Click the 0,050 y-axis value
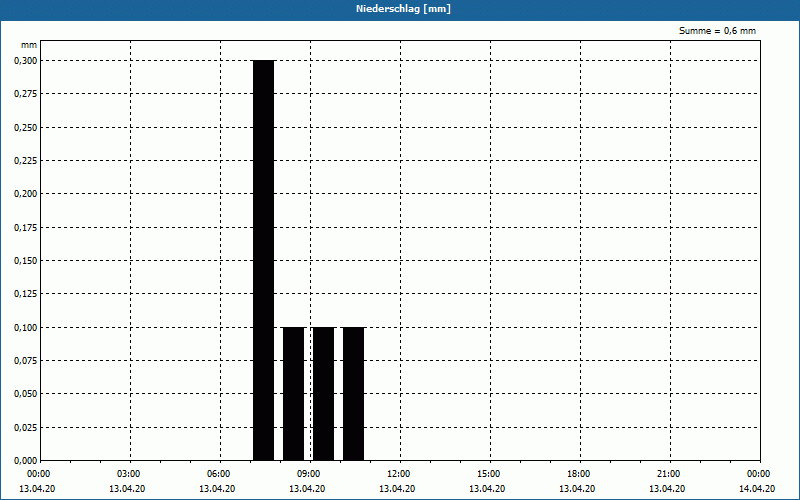 [x=26, y=394]
